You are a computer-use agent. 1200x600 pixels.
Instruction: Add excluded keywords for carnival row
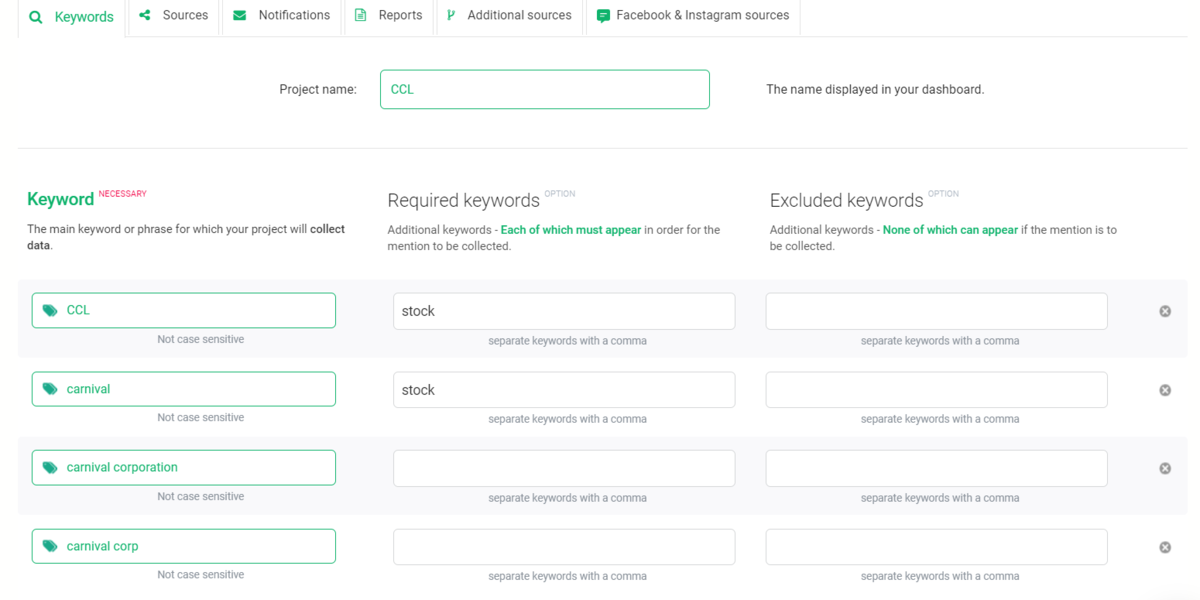coord(937,390)
